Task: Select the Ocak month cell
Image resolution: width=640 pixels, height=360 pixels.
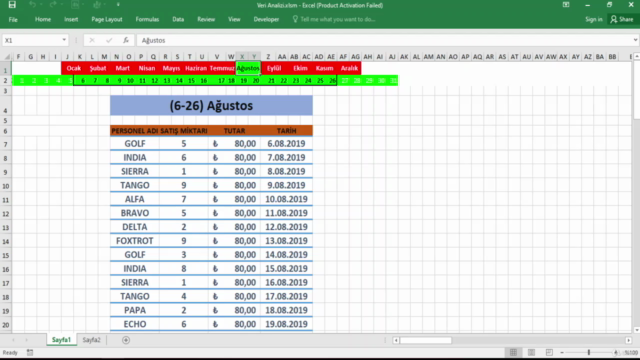Action: [x=73, y=68]
